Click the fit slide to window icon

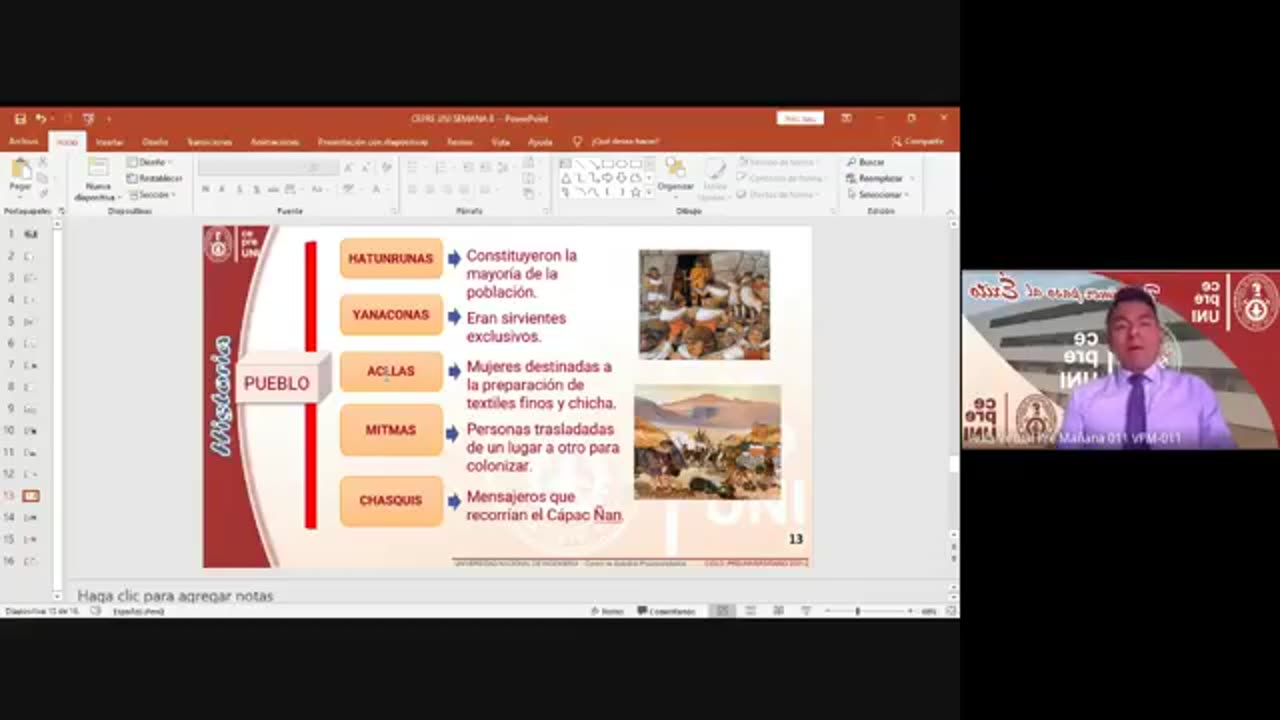pos(951,611)
